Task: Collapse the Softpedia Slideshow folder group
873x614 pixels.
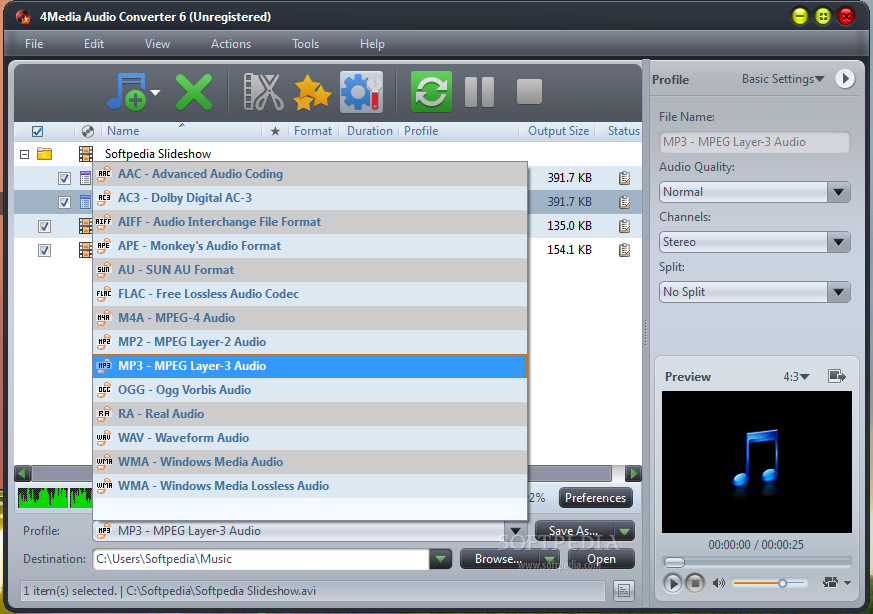Action: (24, 154)
